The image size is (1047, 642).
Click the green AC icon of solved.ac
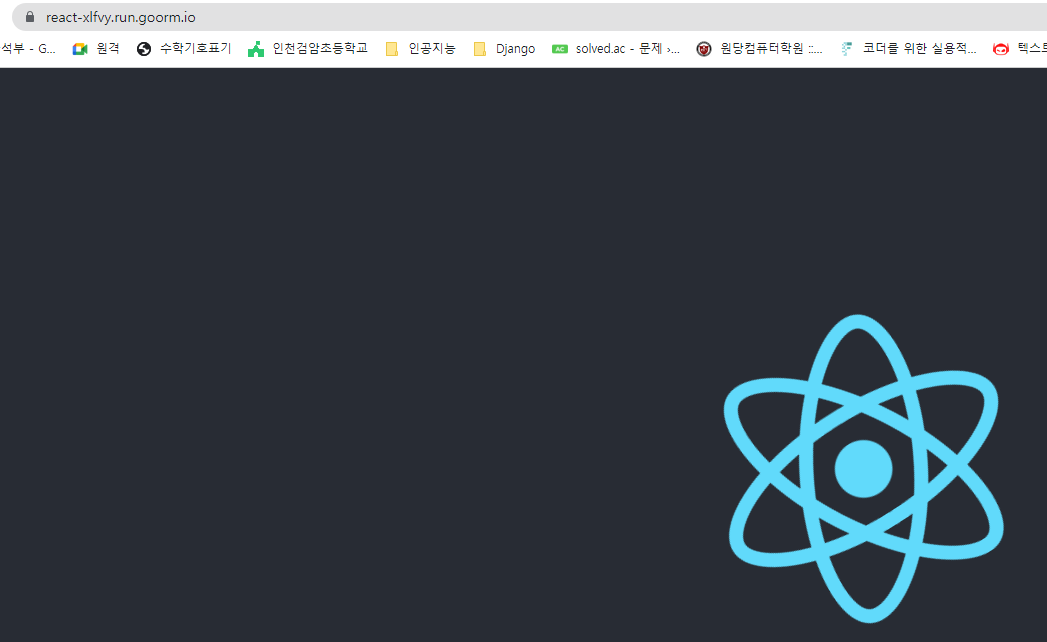[560, 49]
